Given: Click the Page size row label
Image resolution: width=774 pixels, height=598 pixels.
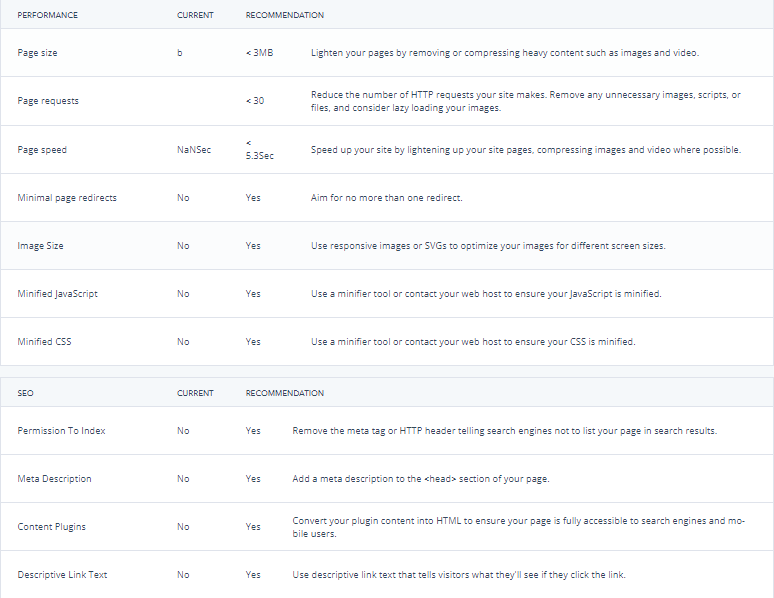Looking at the screenshot, I should 37,53.
